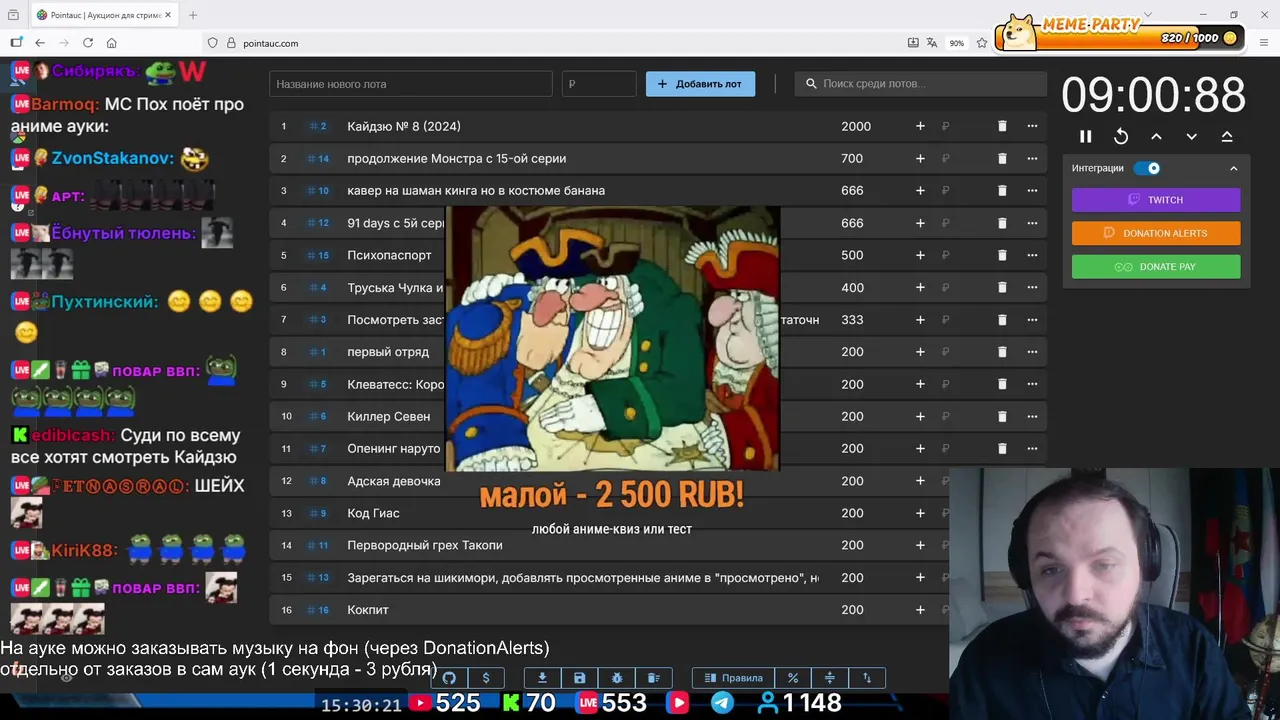The image size is (1280, 720).
Task: Go to the browser home page
Action: click(x=112, y=43)
